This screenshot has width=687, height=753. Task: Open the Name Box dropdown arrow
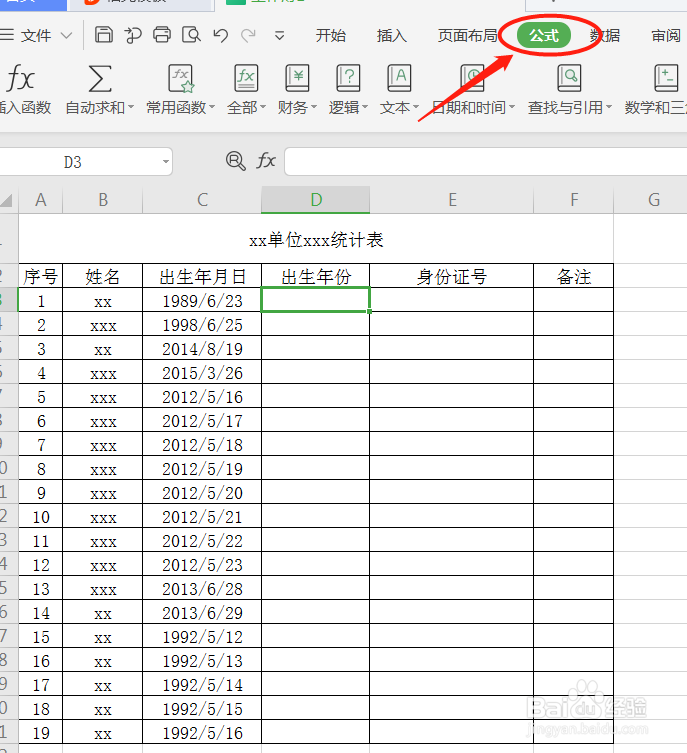point(166,161)
